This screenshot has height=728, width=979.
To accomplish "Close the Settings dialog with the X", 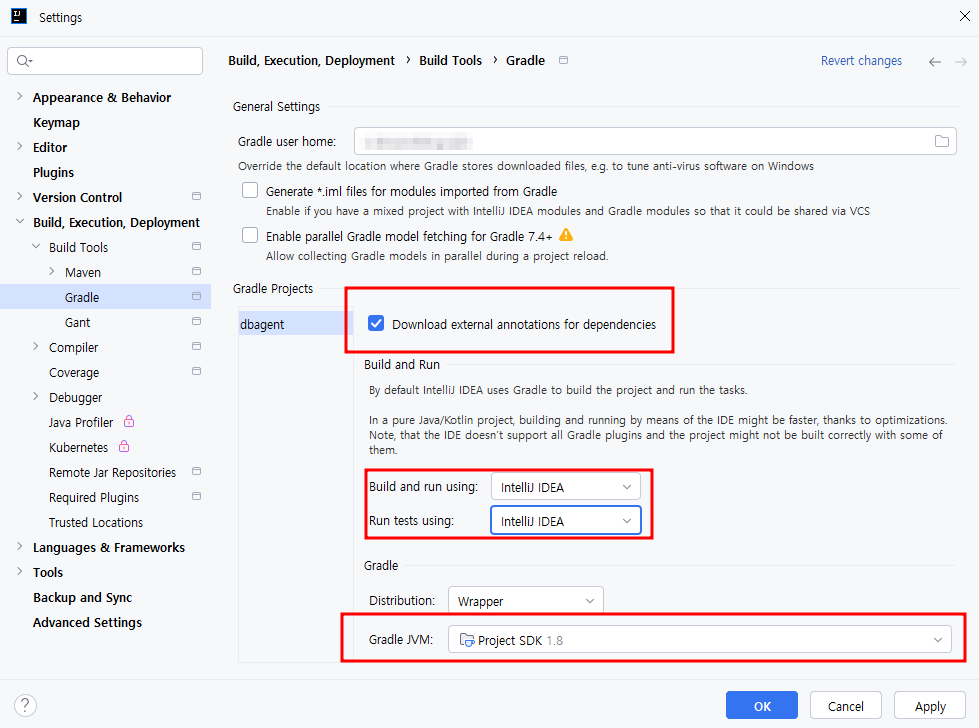I will point(965,16).
